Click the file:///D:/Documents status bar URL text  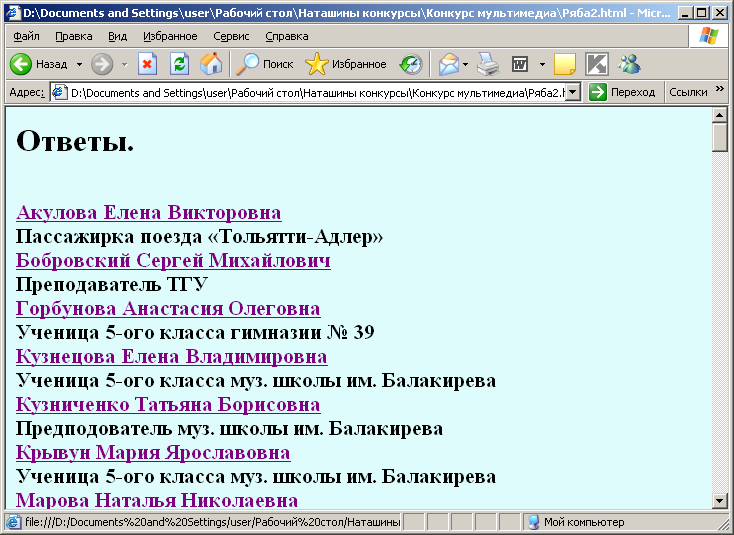[x=212, y=521]
